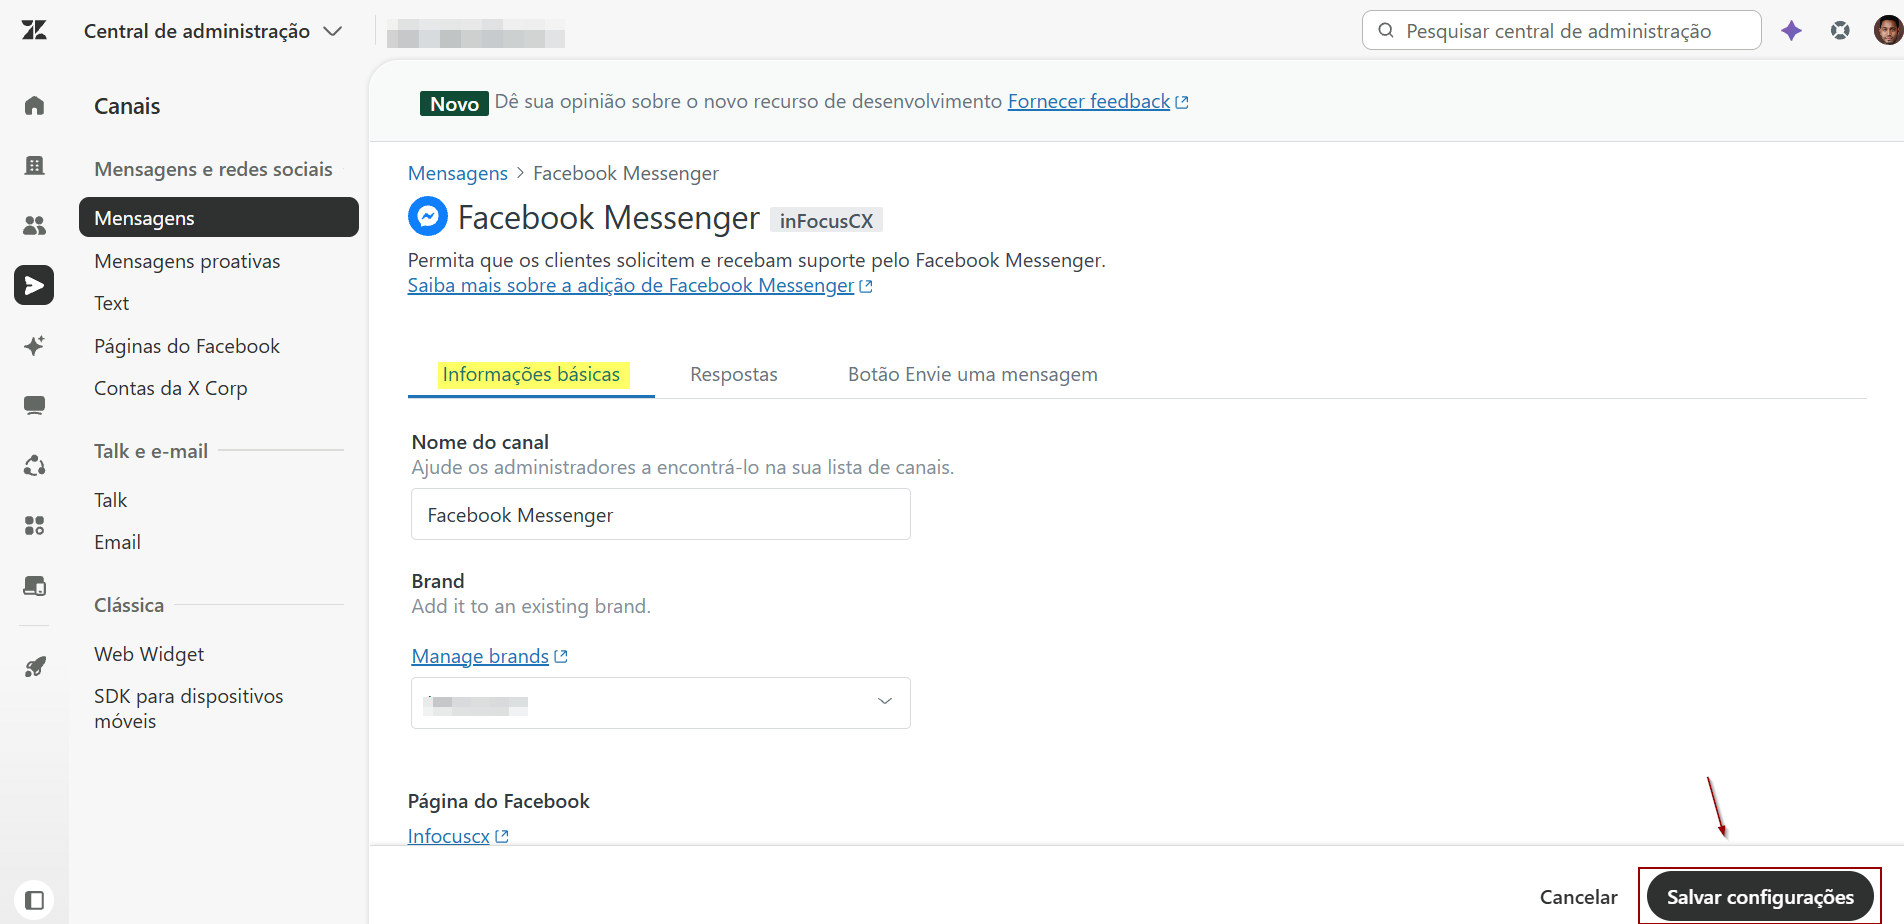Select Mensagens in the Canais menu
This screenshot has width=1904, height=924.
coord(219,217)
